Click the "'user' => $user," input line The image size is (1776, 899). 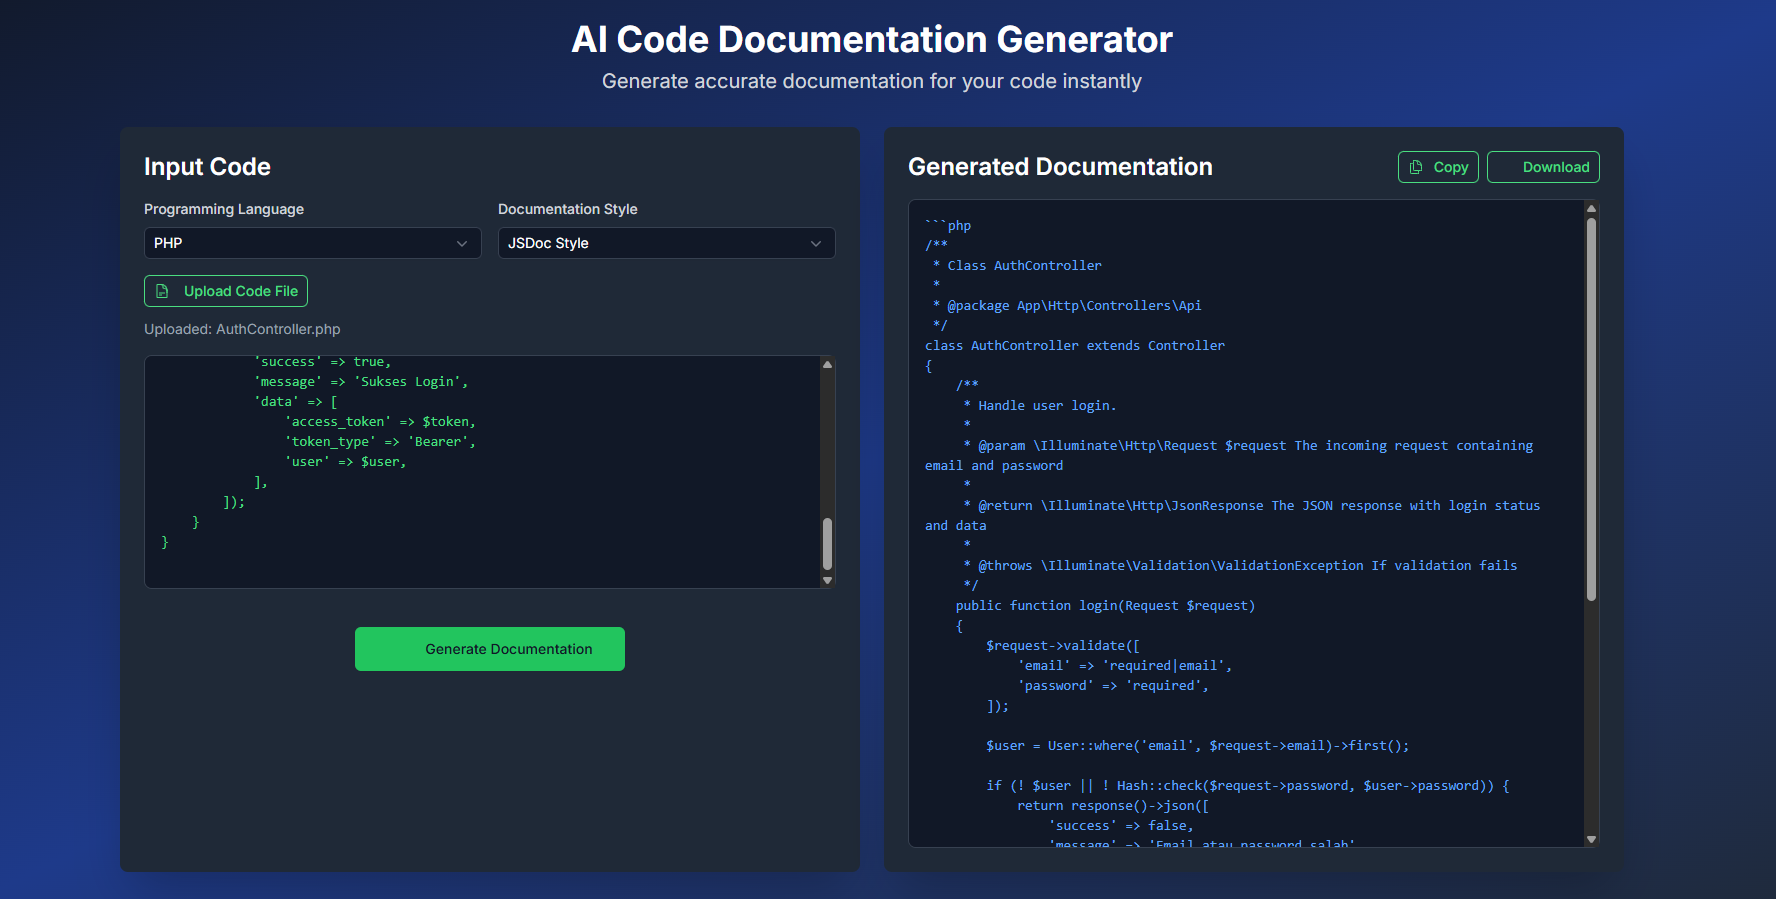coord(346,462)
